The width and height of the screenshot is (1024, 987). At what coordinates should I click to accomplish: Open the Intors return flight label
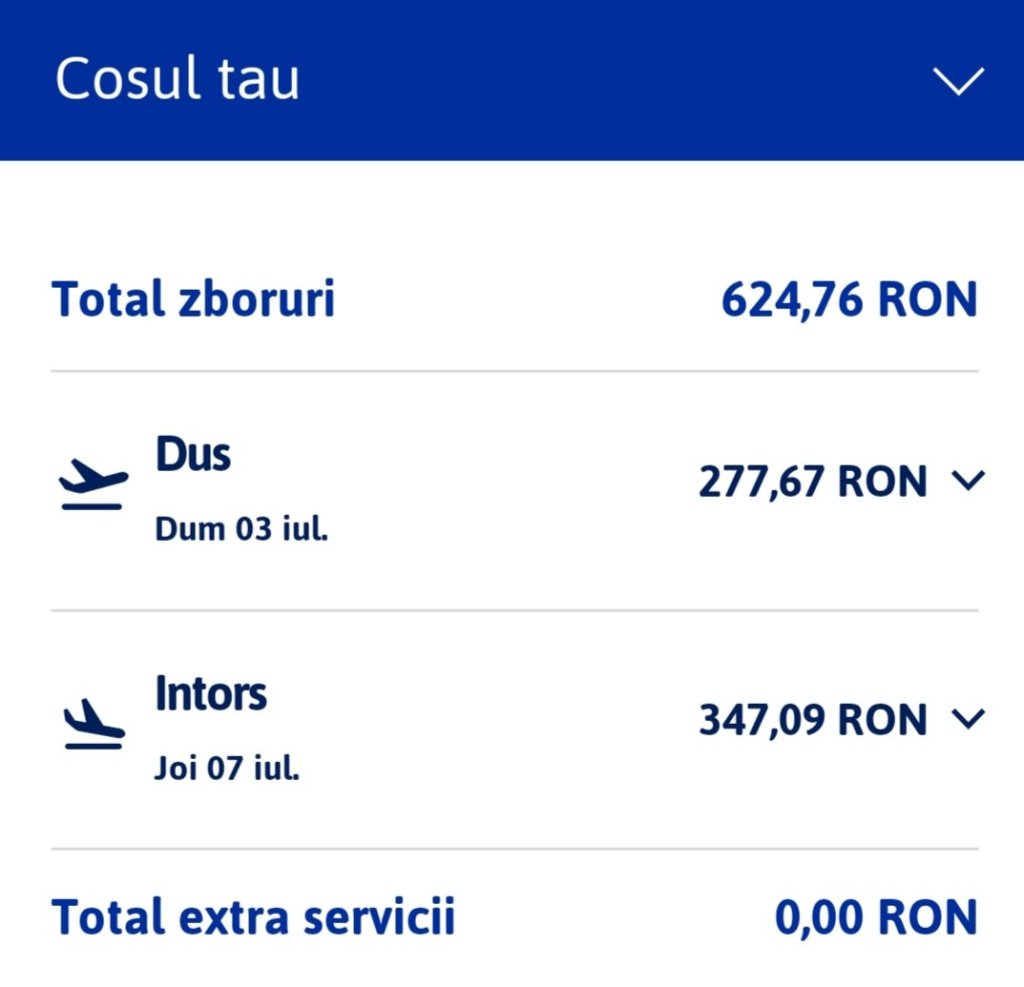pyautogui.click(x=211, y=693)
